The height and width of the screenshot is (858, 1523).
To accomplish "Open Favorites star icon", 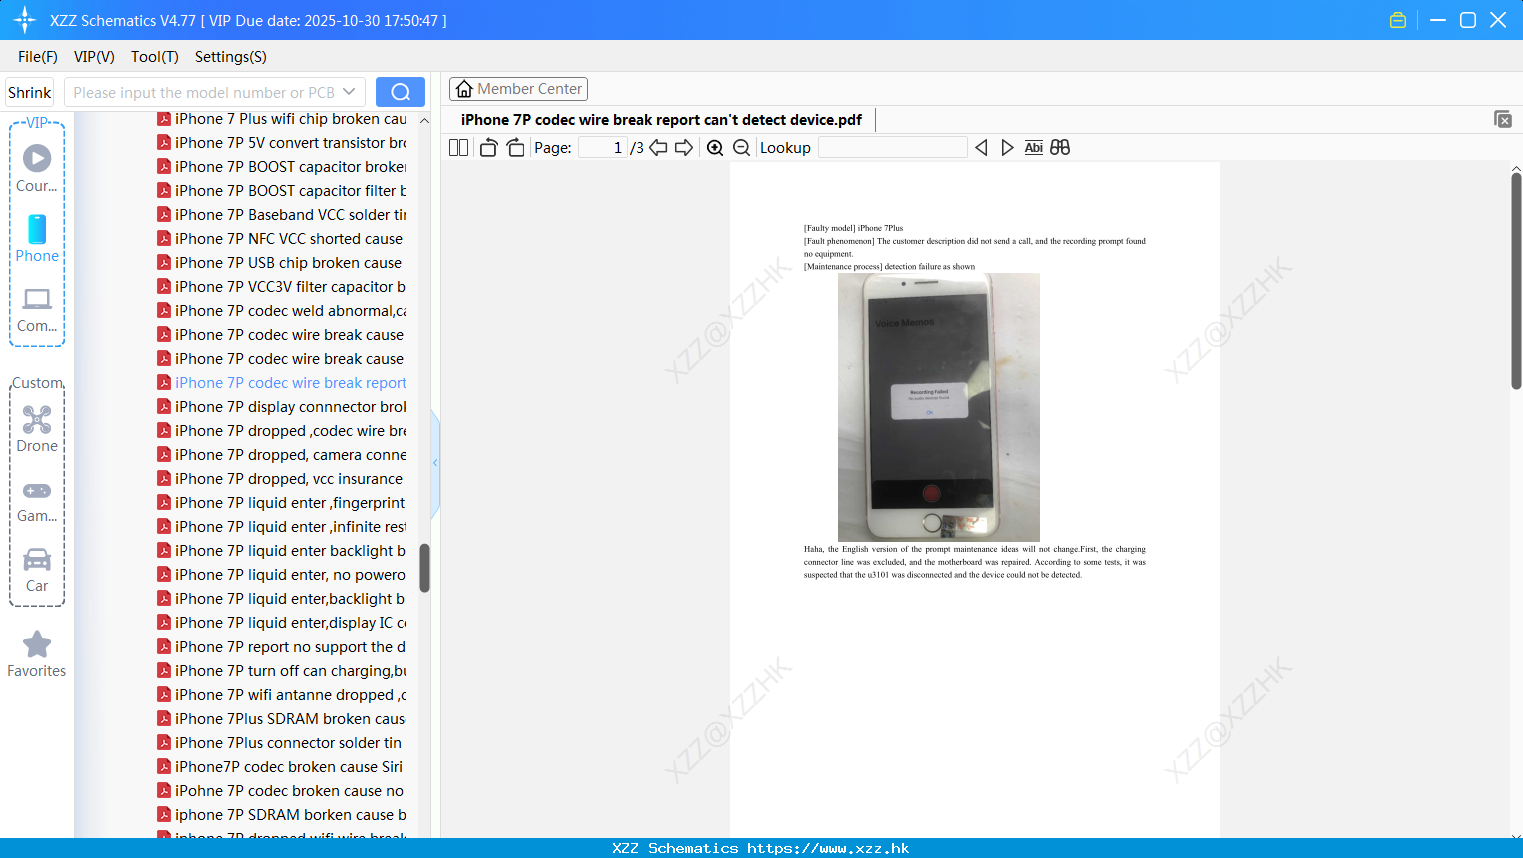I will tap(37, 654).
